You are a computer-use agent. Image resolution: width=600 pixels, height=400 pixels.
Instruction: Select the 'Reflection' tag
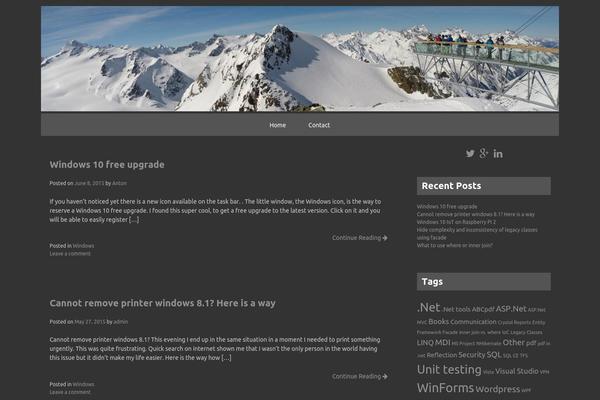pos(442,355)
